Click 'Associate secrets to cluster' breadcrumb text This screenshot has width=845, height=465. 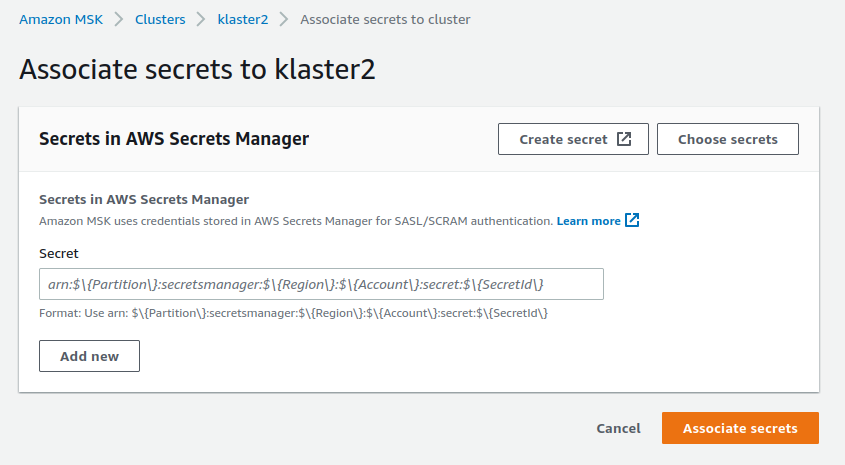(385, 19)
